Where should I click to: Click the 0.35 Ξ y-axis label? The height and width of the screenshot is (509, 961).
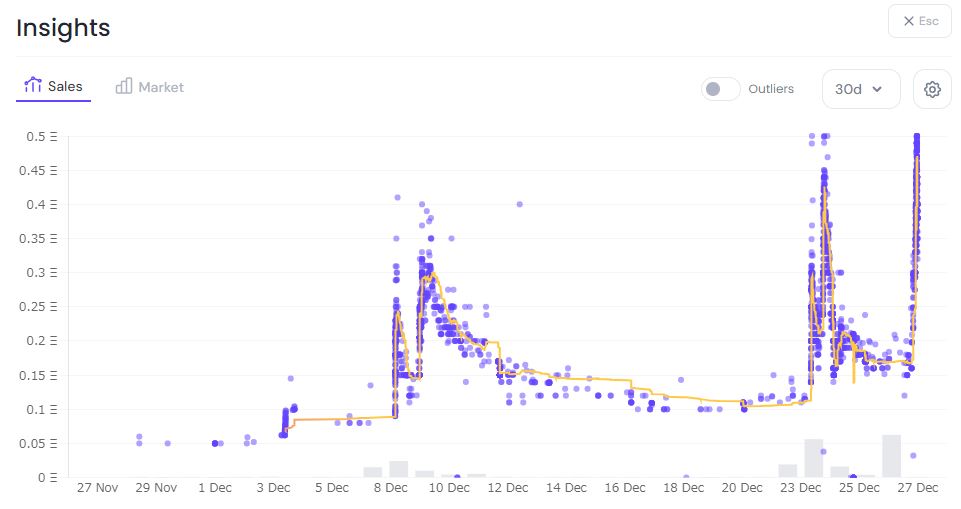pyautogui.click(x=38, y=238)
